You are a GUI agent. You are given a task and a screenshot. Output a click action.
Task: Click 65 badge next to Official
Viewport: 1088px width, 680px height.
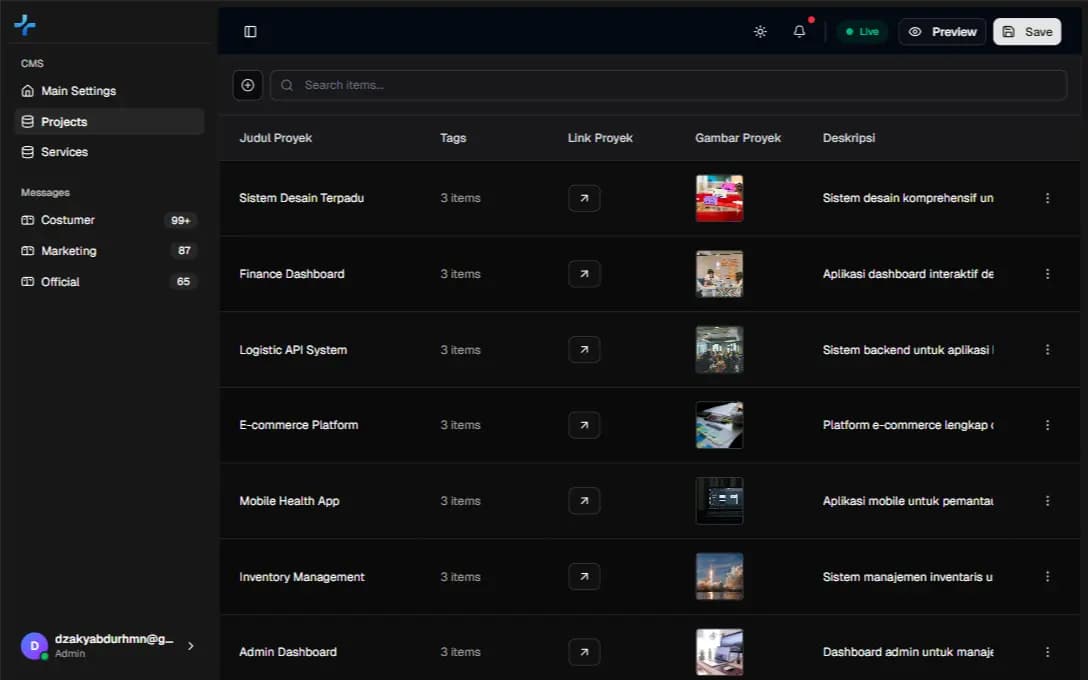183,282
